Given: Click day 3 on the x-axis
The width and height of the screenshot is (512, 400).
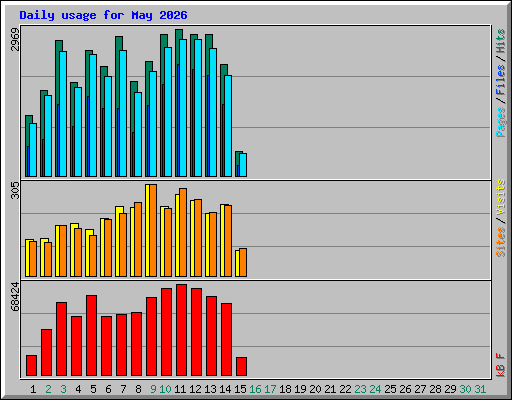Looking at the screenshot, I should point(63,389).
